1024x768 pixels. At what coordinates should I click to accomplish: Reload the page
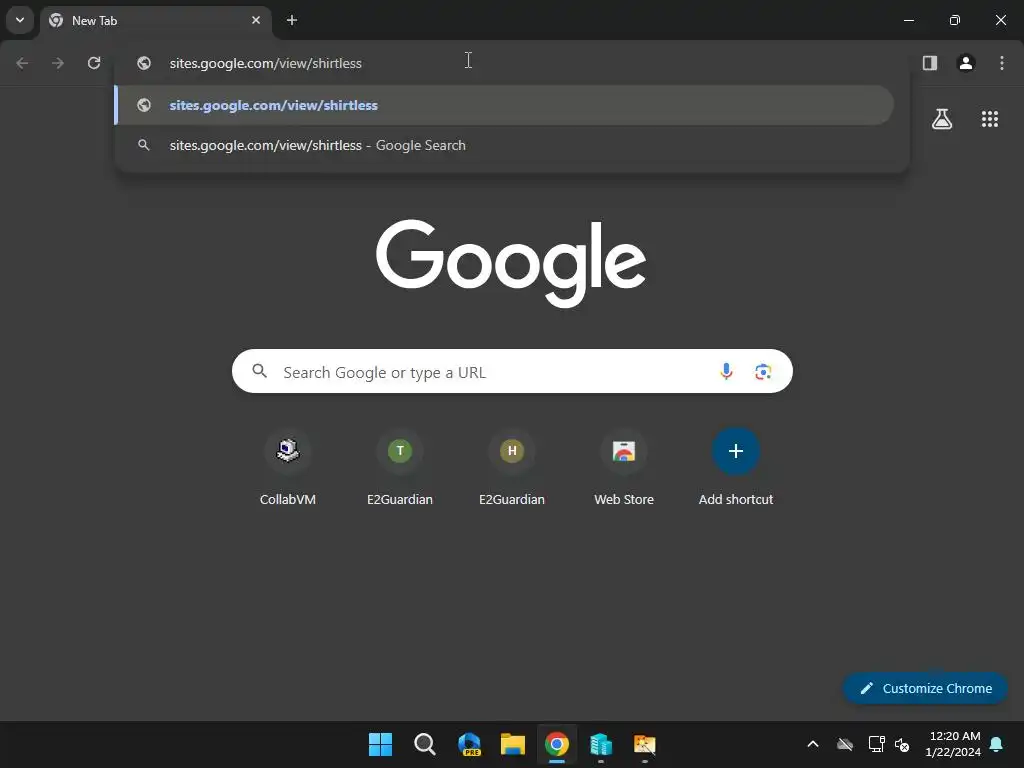(94, 63)
